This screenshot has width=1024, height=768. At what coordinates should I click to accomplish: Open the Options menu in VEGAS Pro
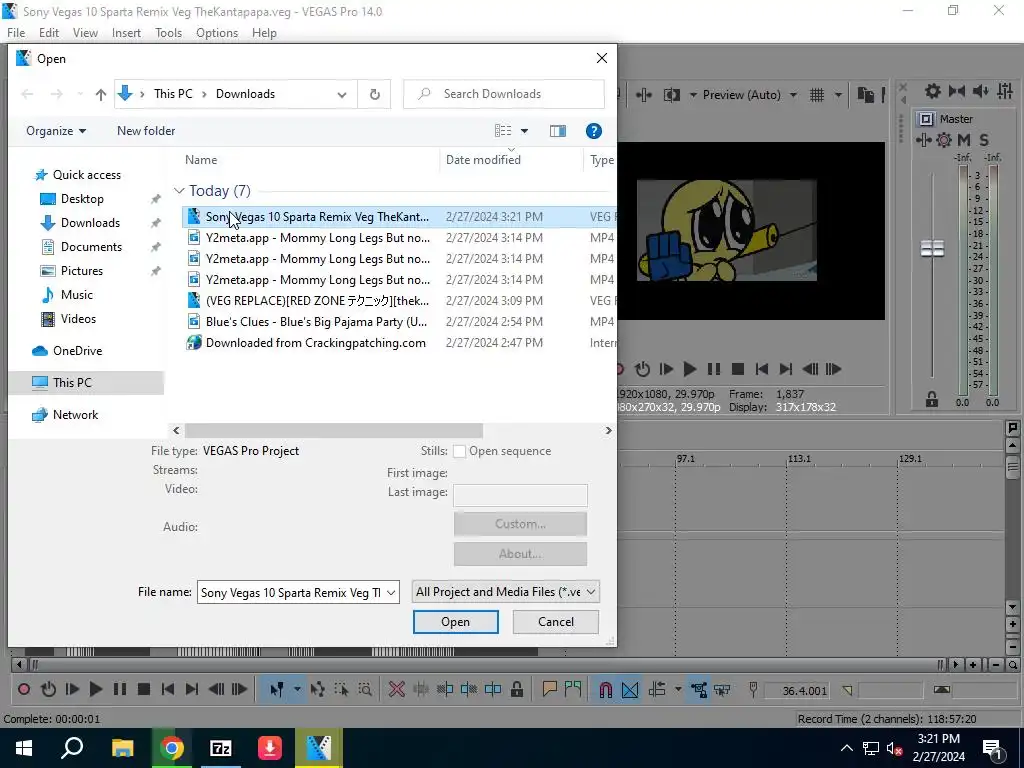click(217, 33)
